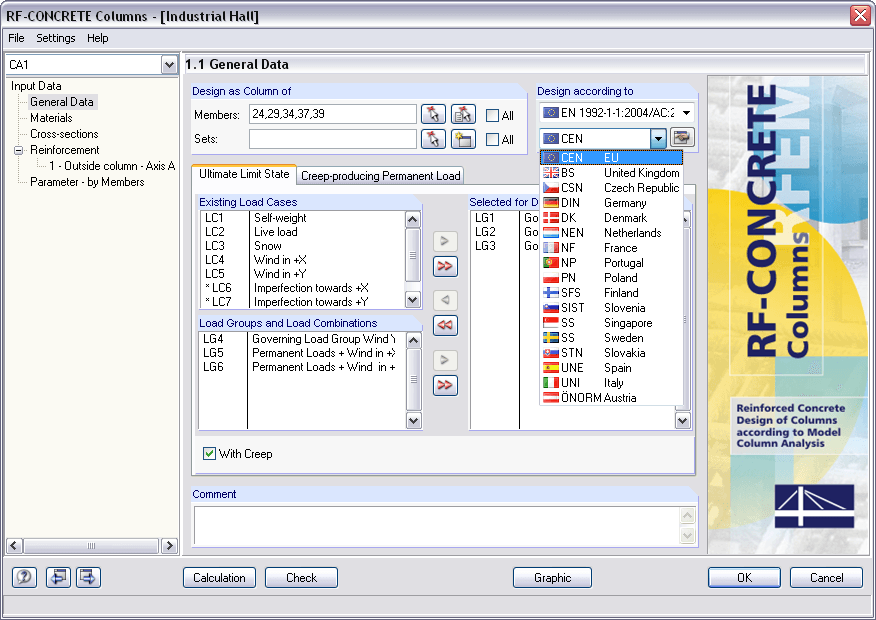Switch to Creep-producing Permanent Load tab

(380, 176)
